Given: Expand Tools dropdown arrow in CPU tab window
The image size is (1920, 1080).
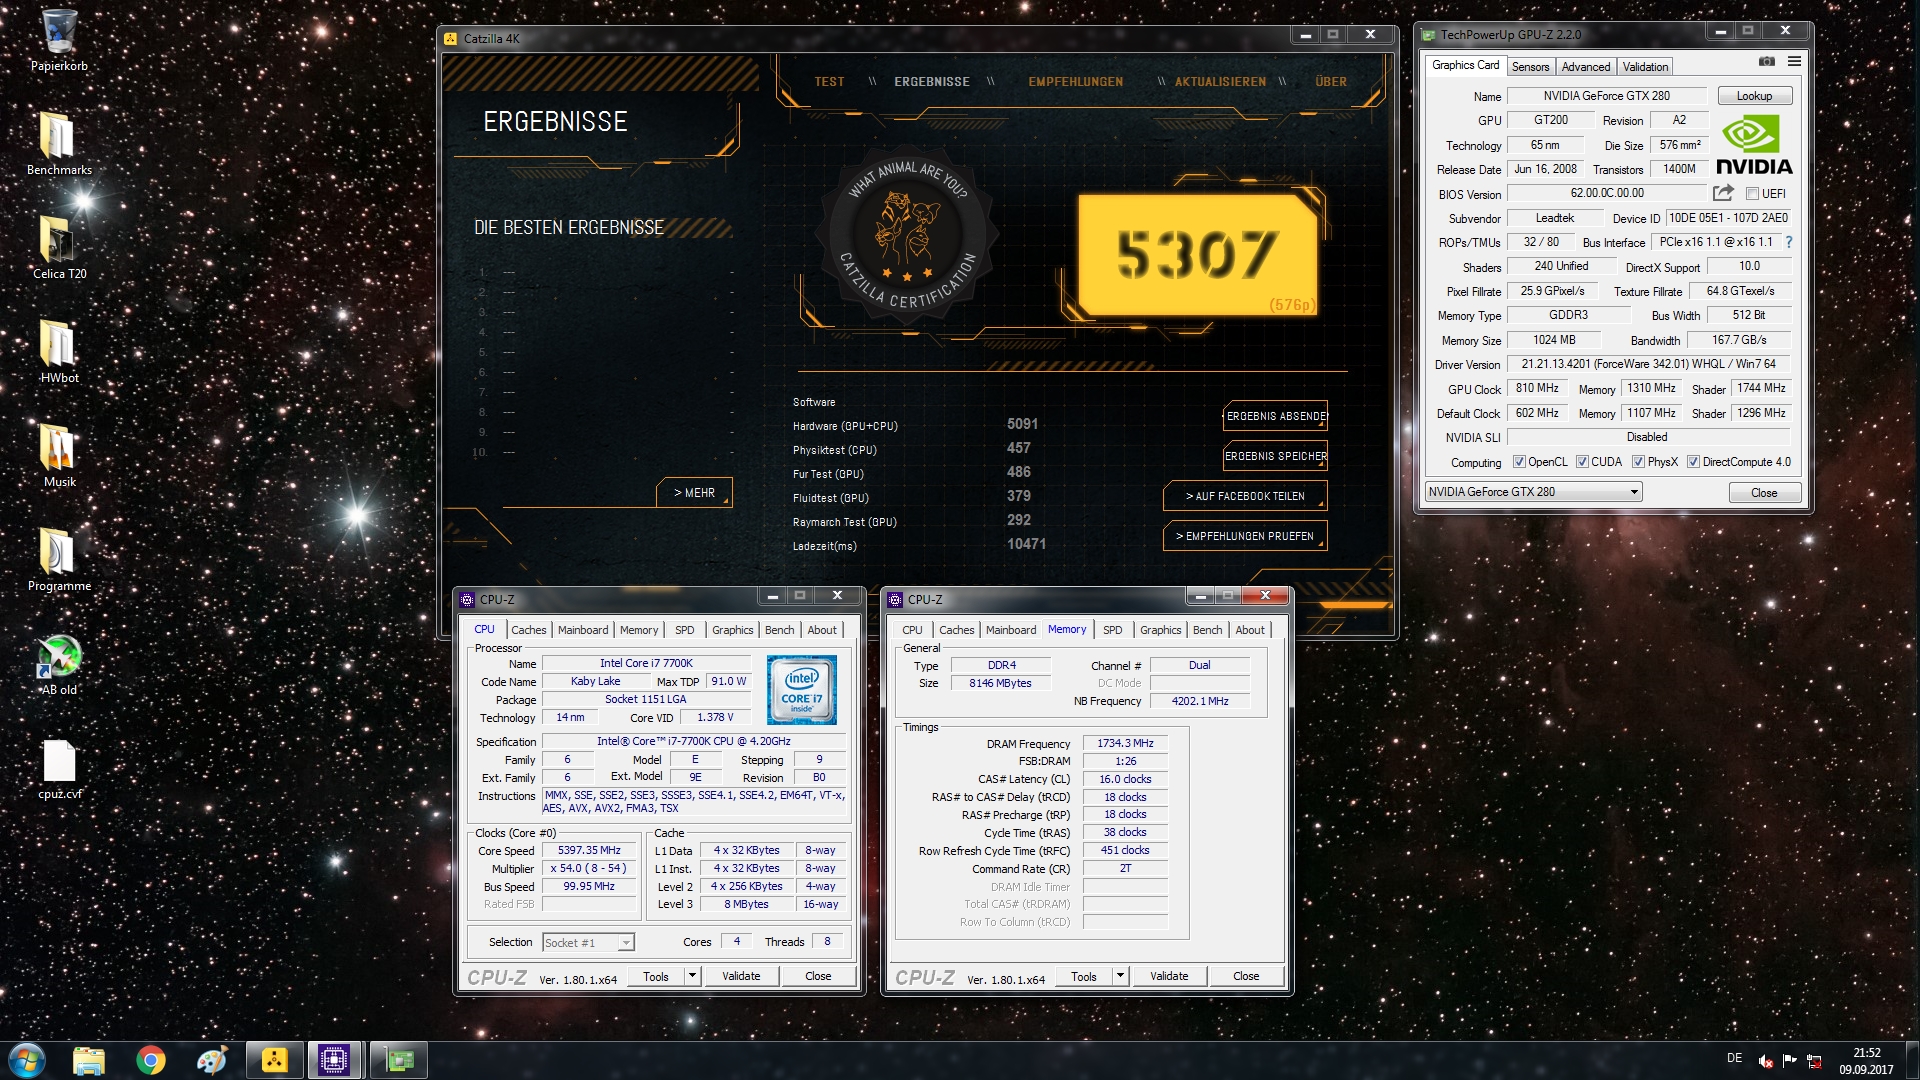Looking at the screenshot, I should [692, 976].
